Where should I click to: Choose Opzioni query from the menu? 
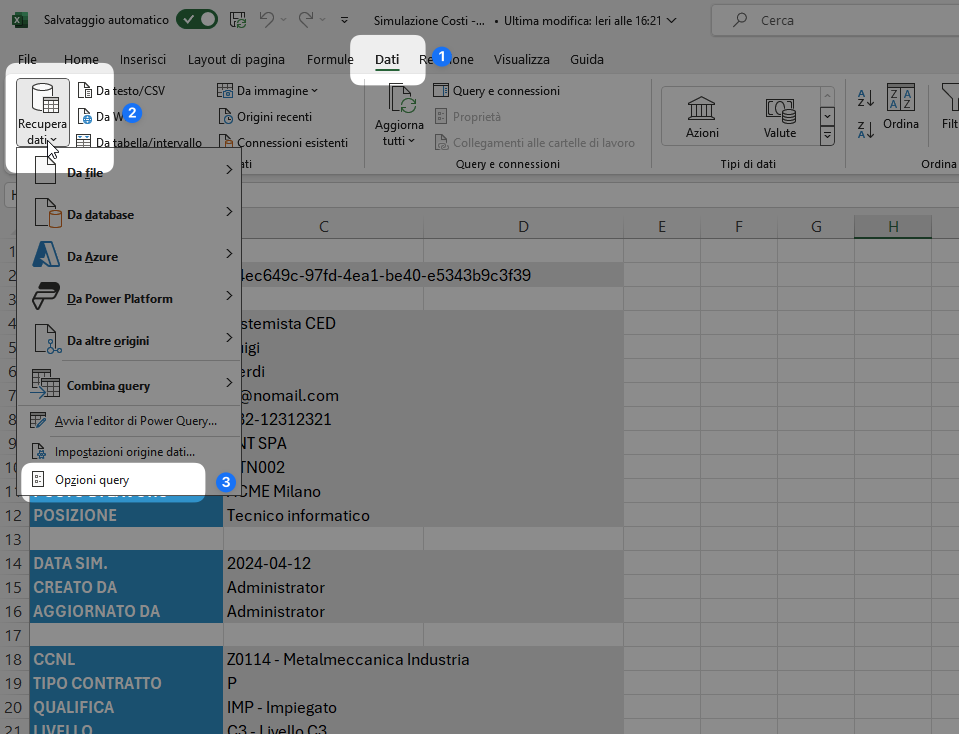(x=92, y=480)
